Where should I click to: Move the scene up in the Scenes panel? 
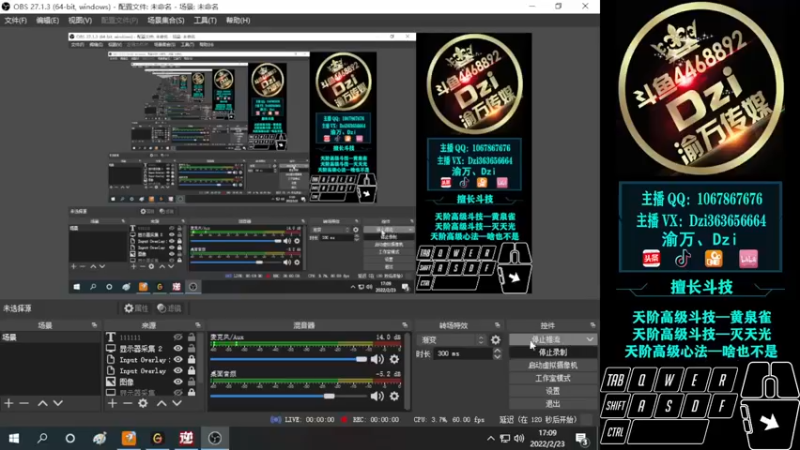point(42,404)
